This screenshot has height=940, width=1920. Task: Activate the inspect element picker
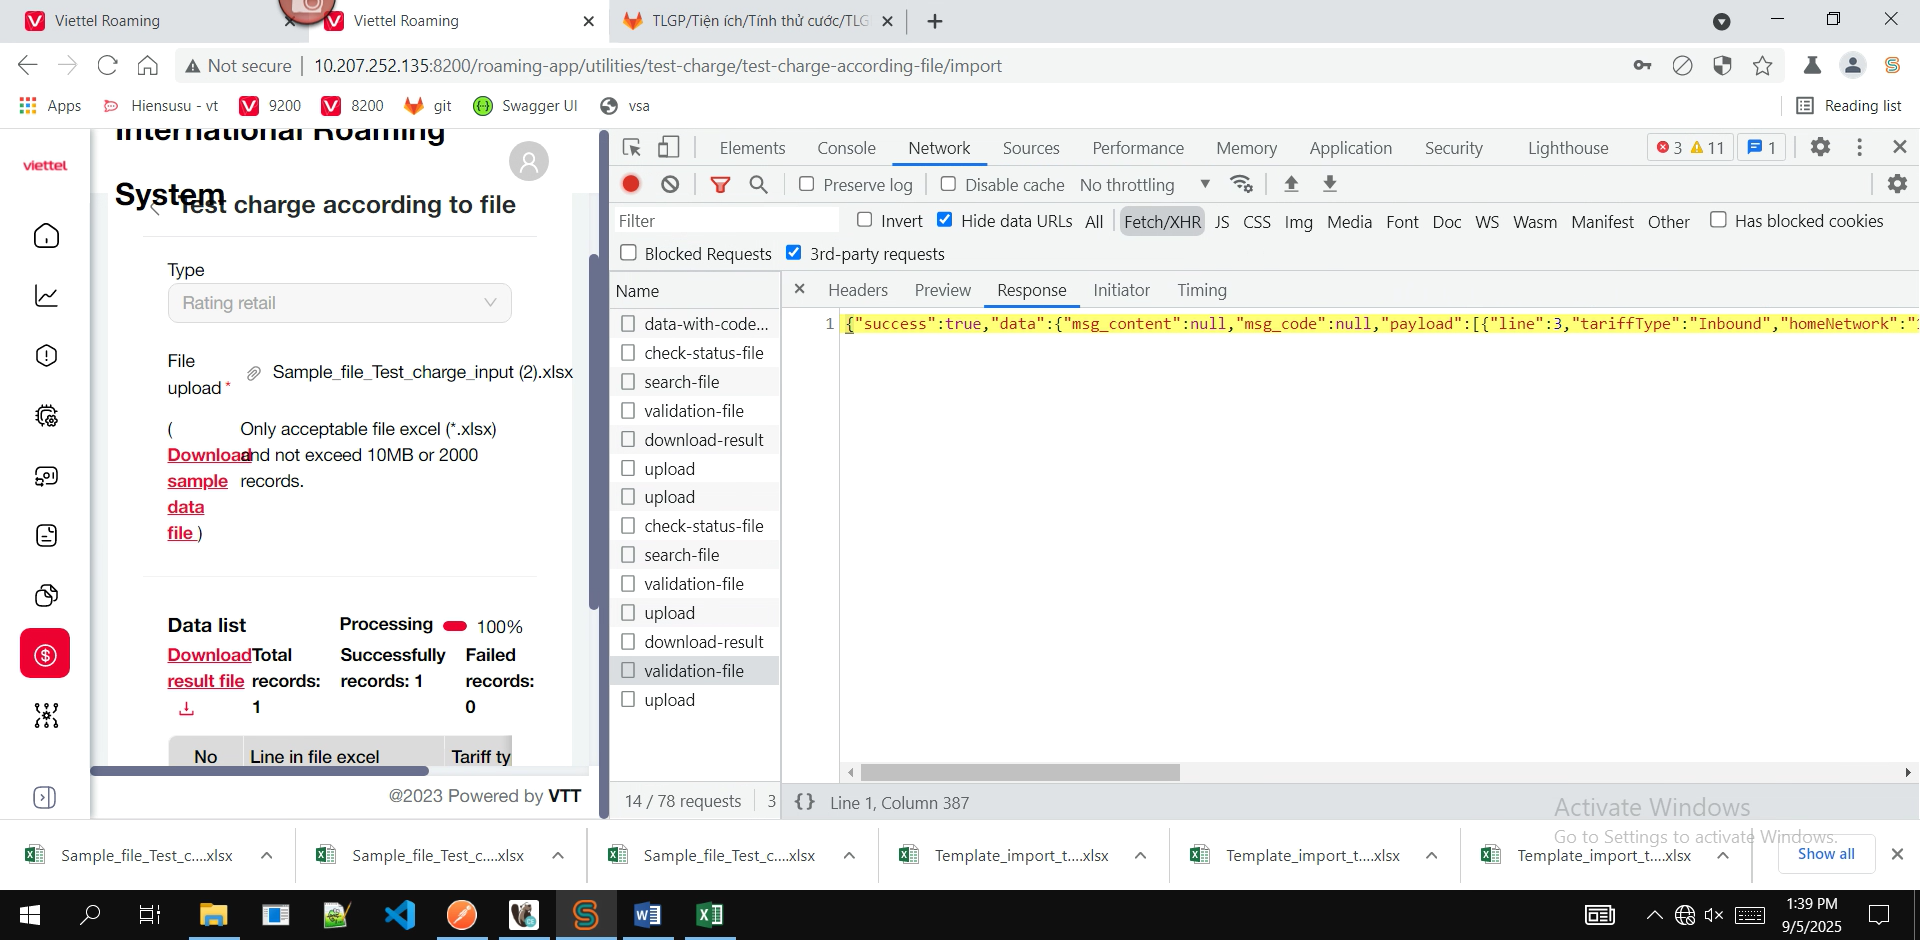click(632, 148)
